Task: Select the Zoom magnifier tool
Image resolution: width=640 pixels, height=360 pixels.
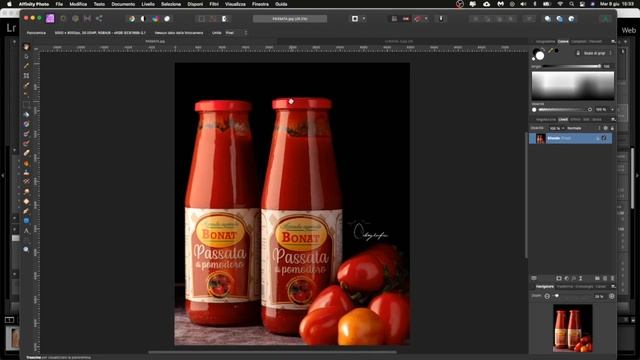Action: [x=27, y=249]
